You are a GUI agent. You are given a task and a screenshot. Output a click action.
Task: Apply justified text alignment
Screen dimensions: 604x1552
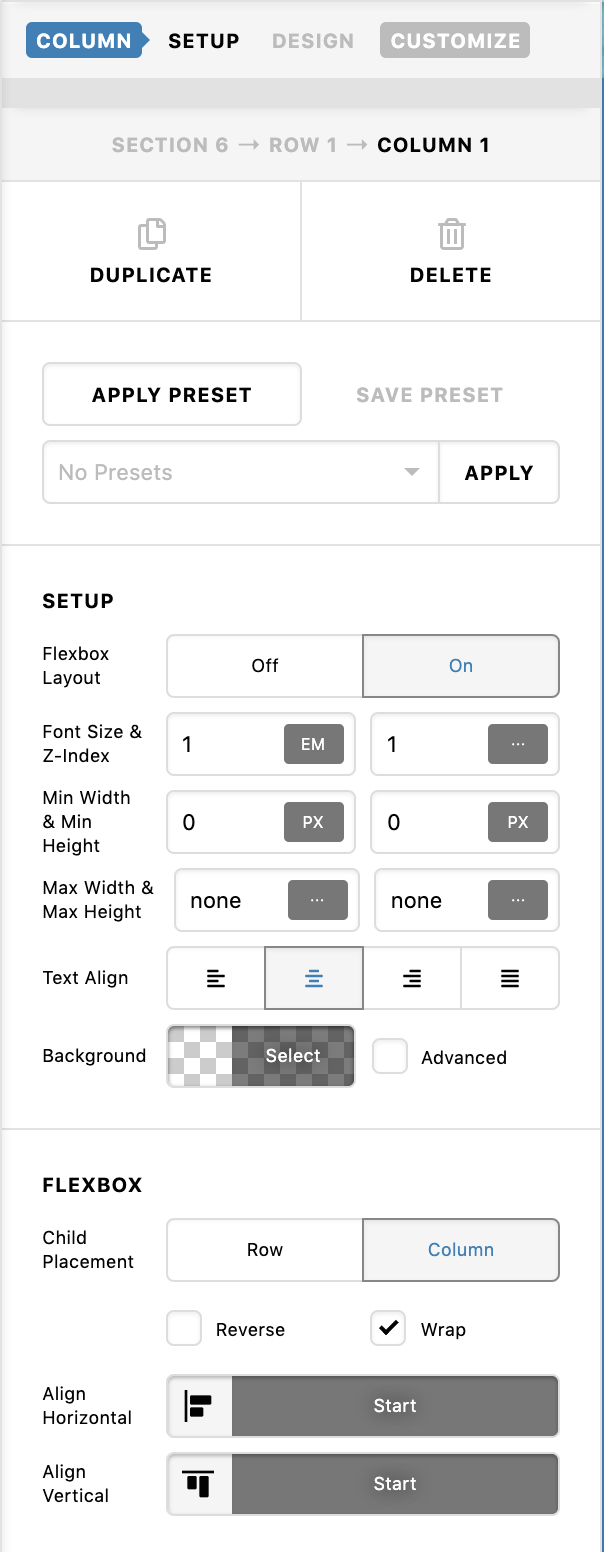510,978
